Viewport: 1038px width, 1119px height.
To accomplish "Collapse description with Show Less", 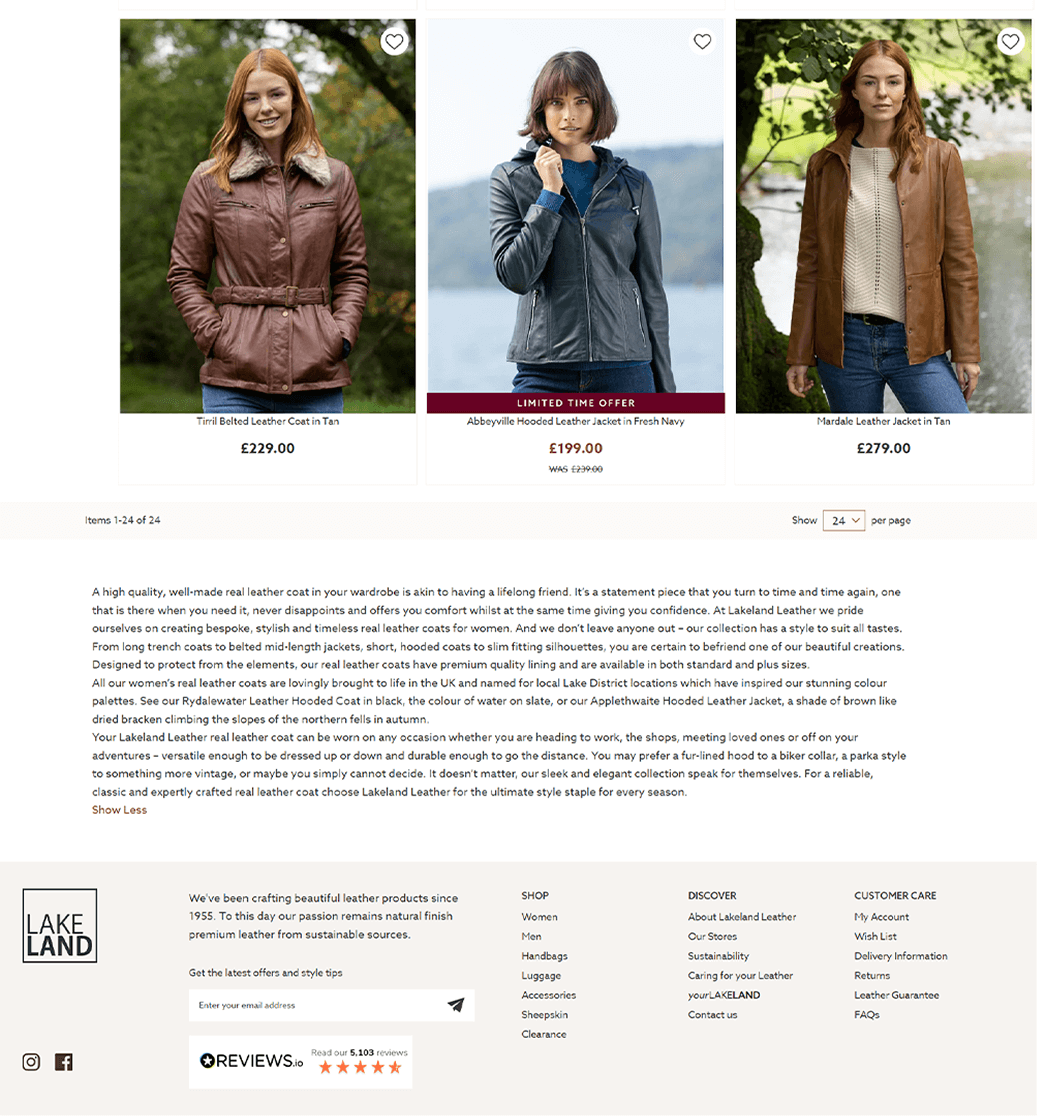I will point(119,810).
